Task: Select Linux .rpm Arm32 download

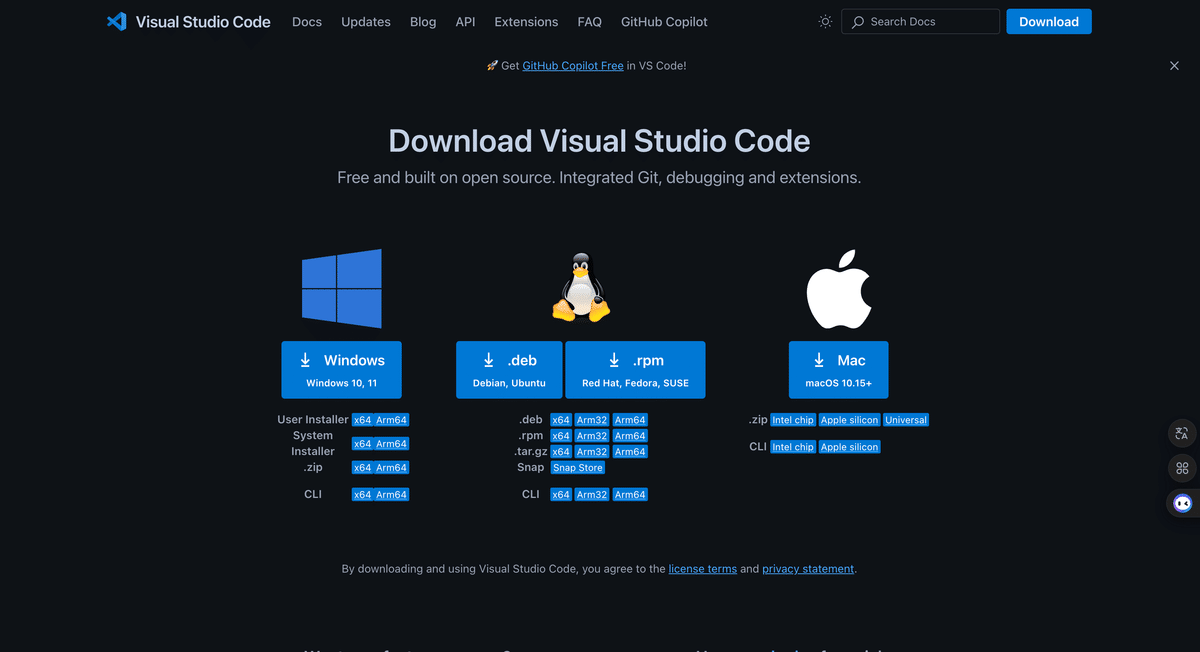Action: click(x=592, y=436)
